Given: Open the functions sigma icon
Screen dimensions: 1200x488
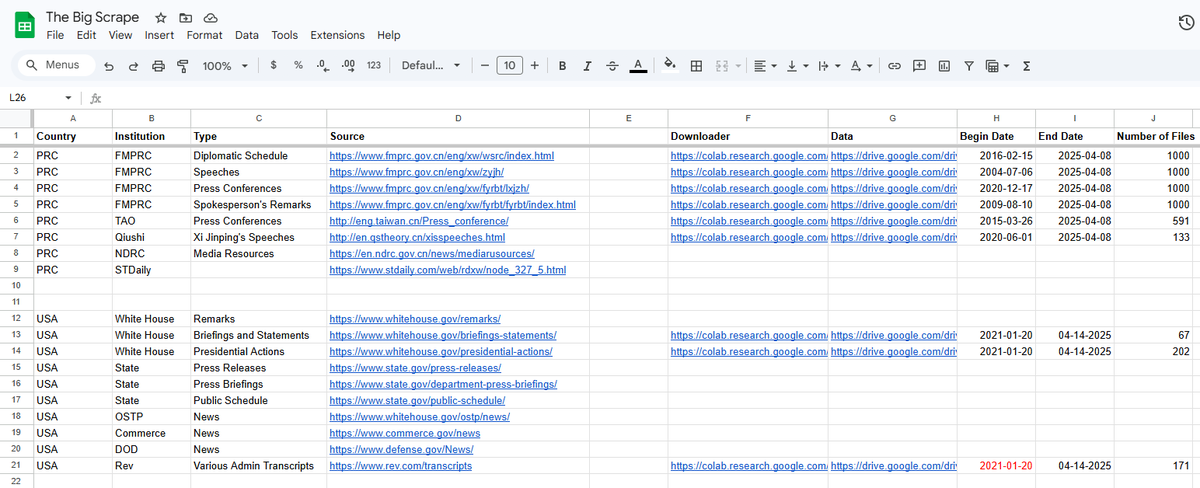Looking at the screenshot, I should coord(1026,66).
